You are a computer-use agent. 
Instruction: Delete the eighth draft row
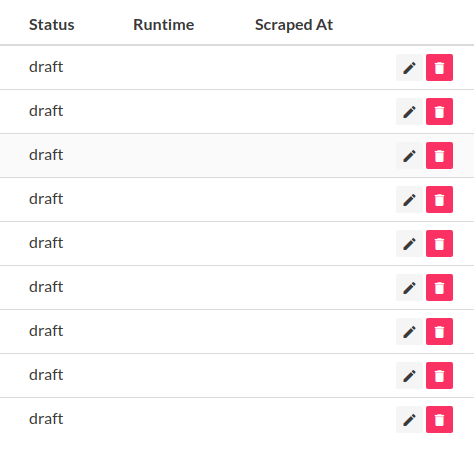coord(439,376)
